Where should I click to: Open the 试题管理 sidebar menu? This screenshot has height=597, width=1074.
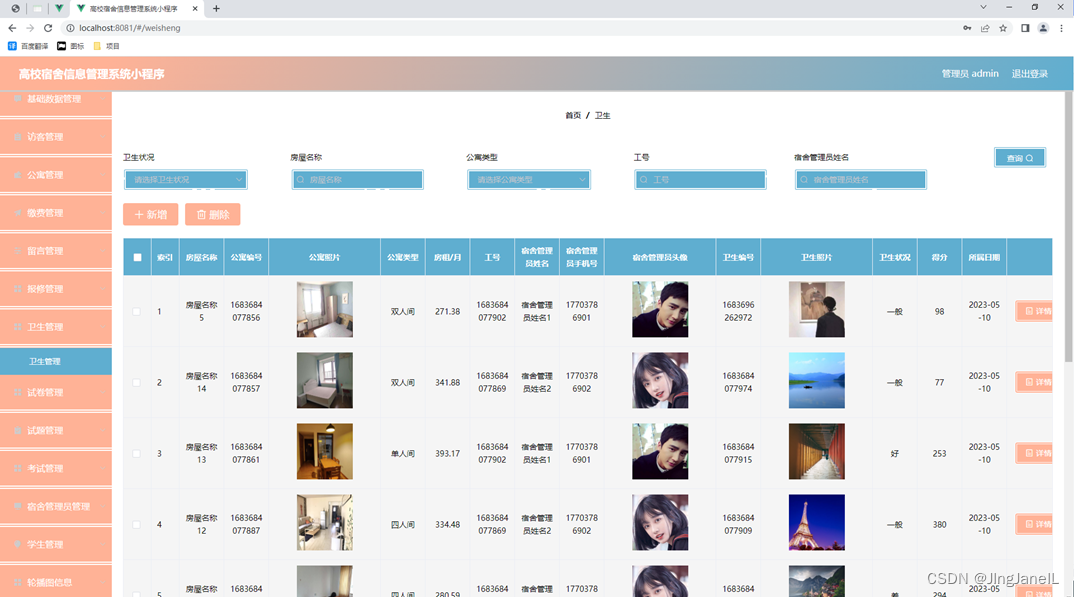click(x=55, y=431)
